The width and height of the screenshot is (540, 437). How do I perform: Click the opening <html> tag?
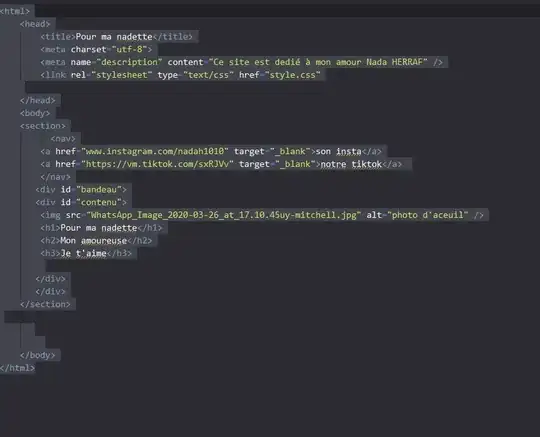point(15,11)
